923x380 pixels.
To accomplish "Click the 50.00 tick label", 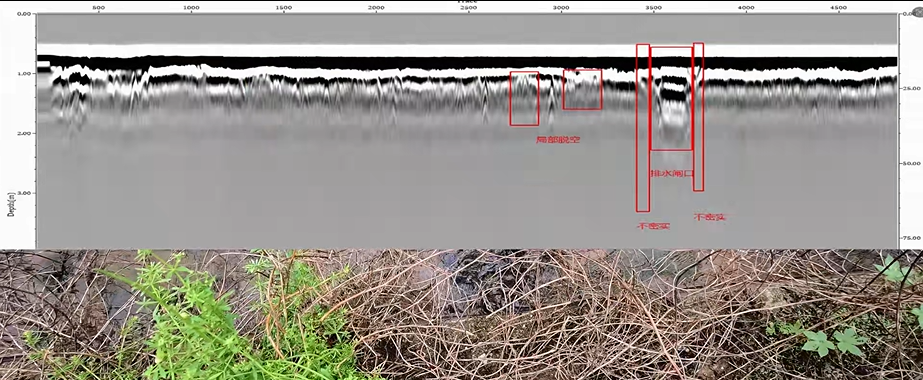I will 910,163.
